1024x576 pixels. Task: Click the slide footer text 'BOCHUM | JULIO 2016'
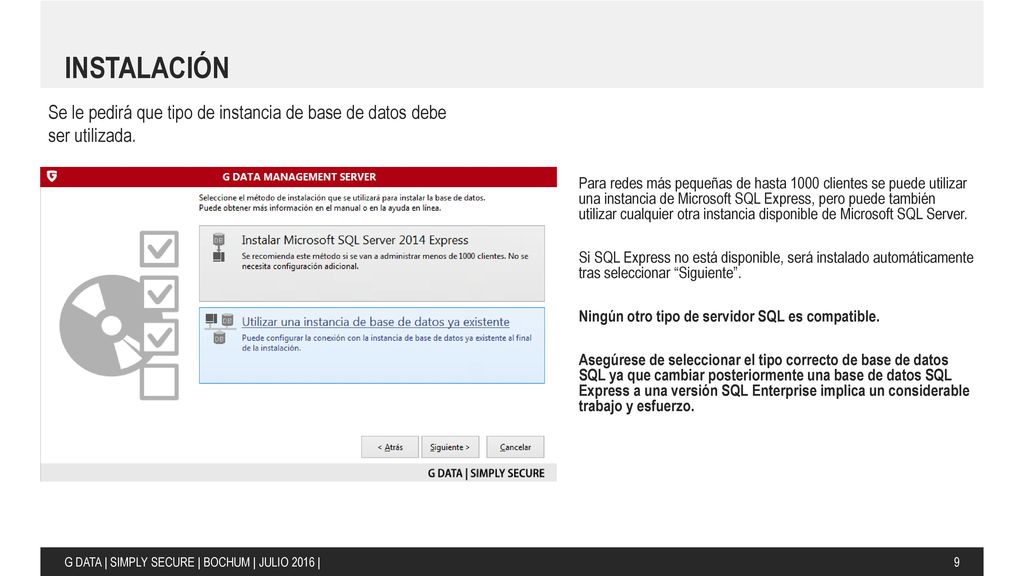(x=259, y=562)
